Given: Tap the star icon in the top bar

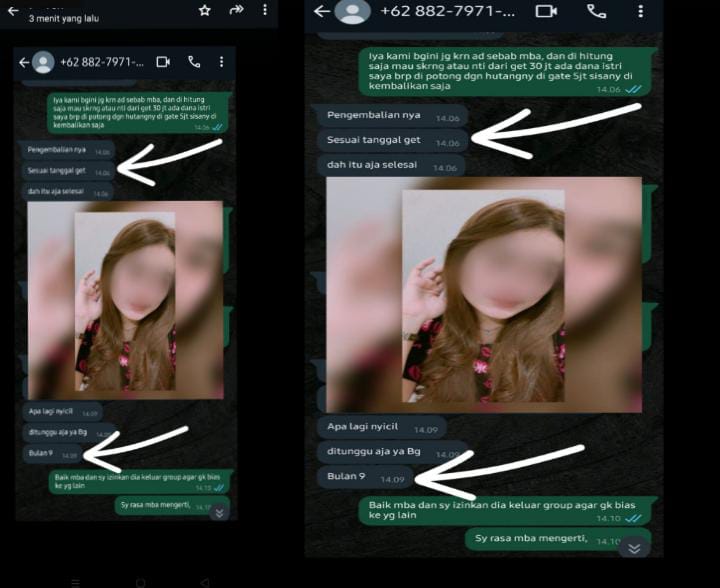Looking at the screenshot, I should 205,10.
